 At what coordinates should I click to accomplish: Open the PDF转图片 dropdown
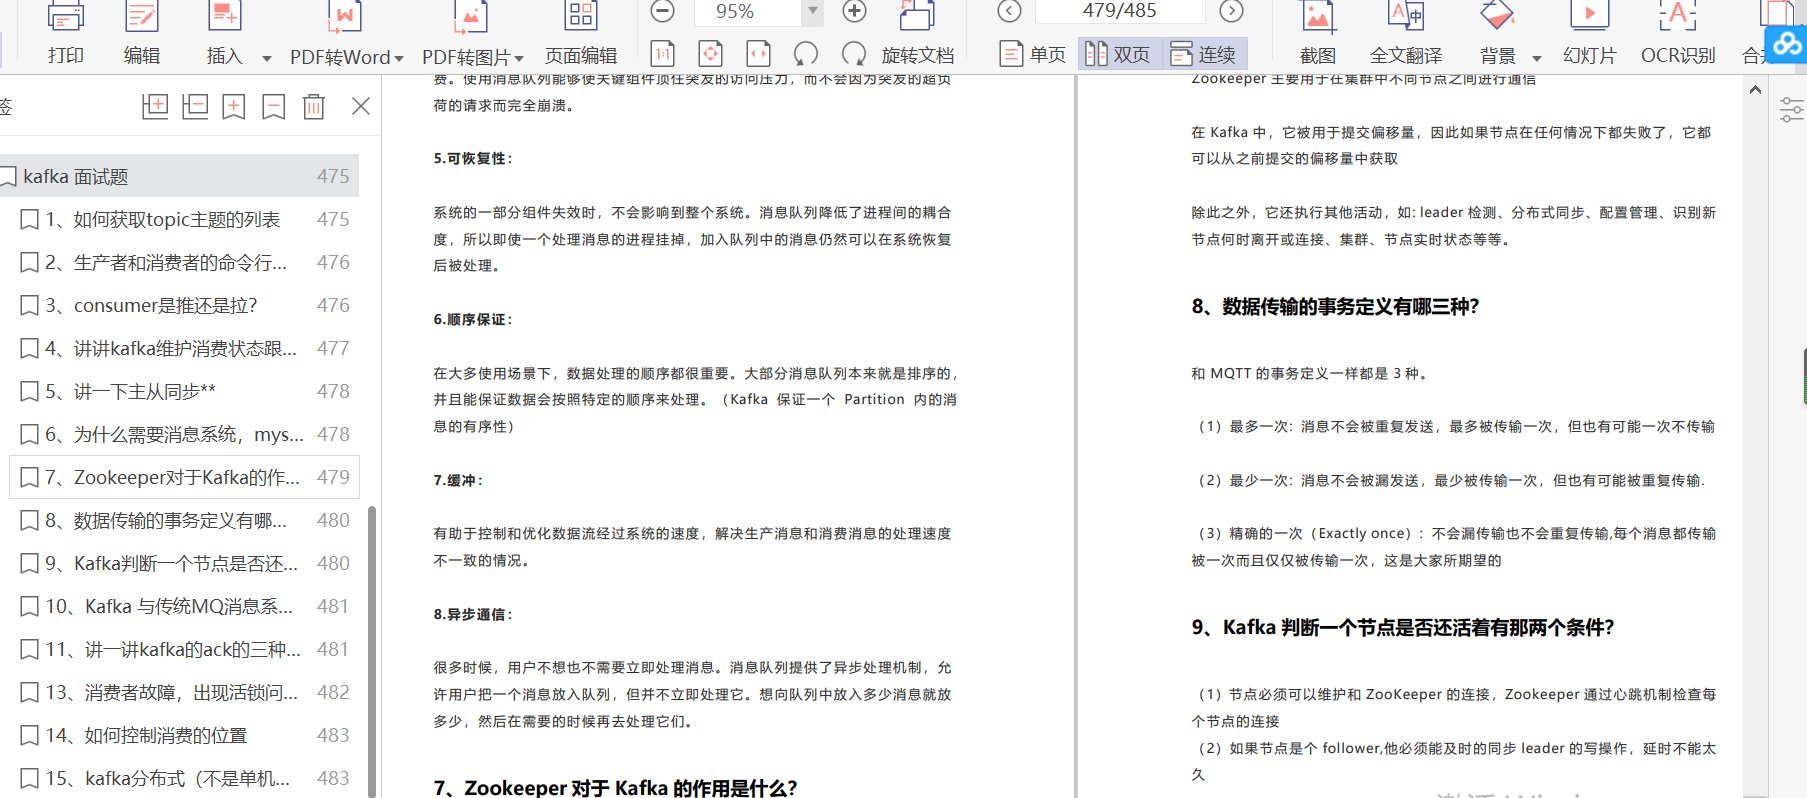click(x=519, y=58)
